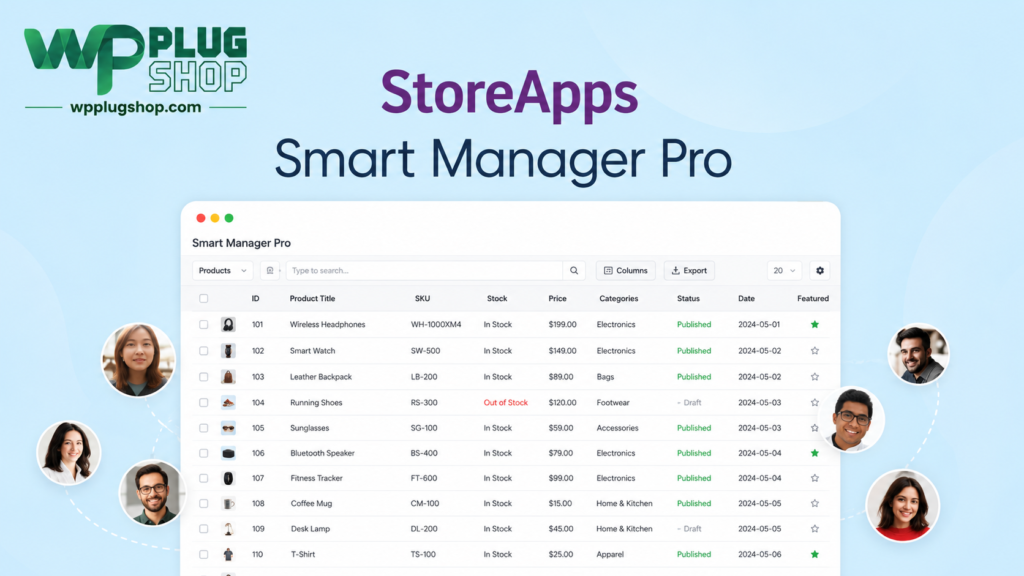The width and height of the screenshot is (1024, 576).
Task: Select checkbox for Fitness Tracker row
Action: point(204,478)
